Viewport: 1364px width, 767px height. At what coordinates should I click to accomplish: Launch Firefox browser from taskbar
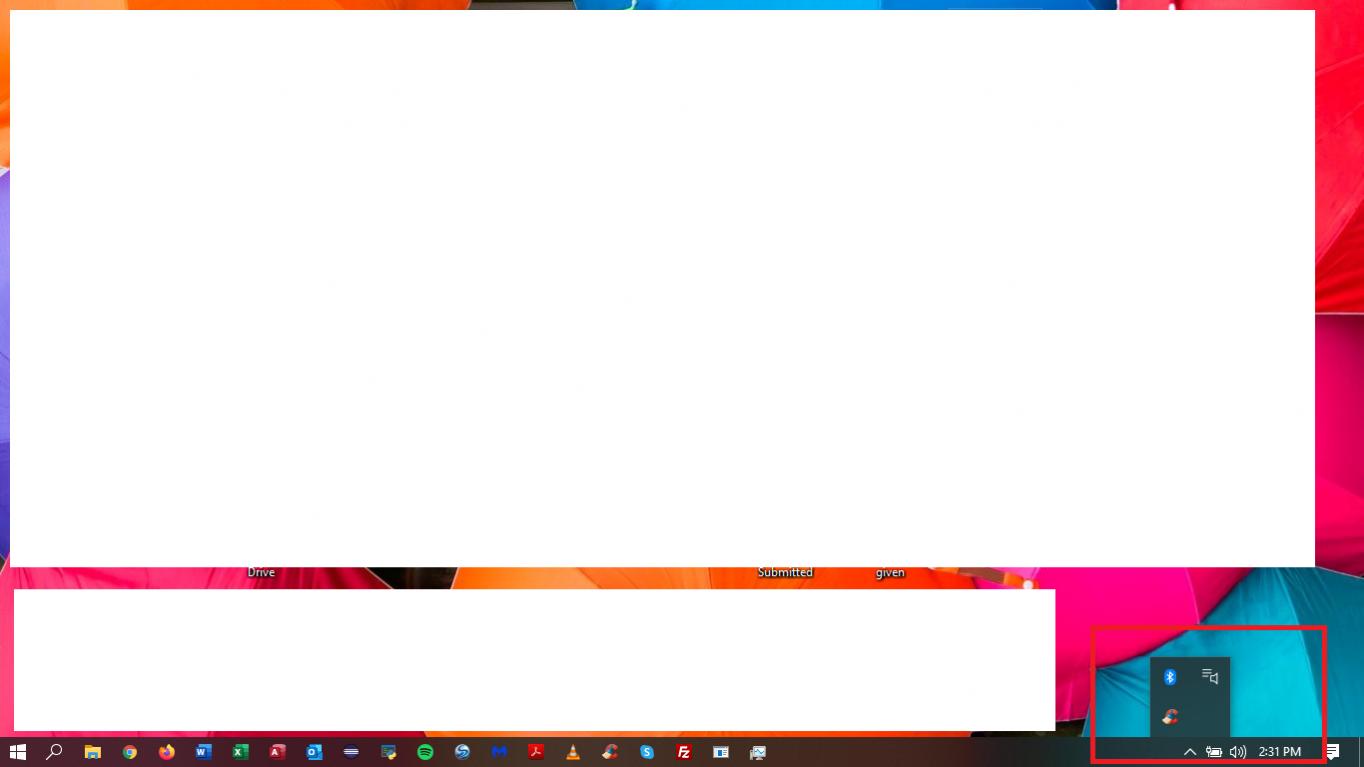(166, 752)
